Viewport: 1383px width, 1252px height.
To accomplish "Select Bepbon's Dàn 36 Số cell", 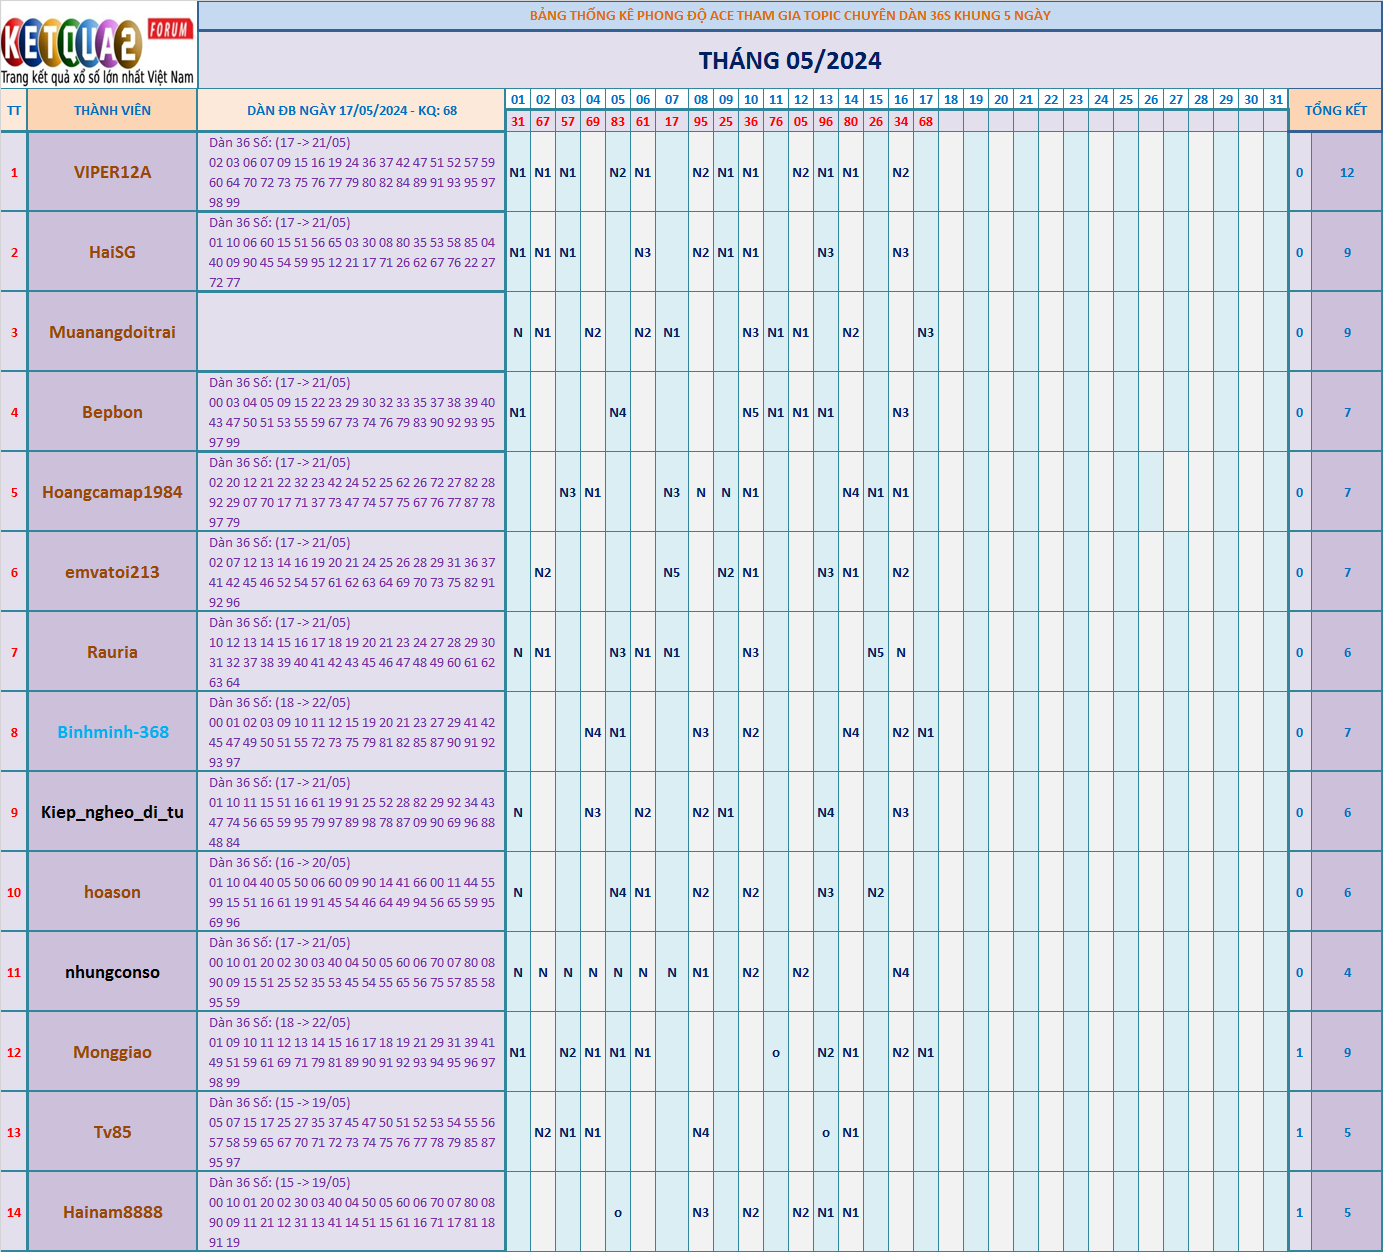I will (x=352, y=412).
